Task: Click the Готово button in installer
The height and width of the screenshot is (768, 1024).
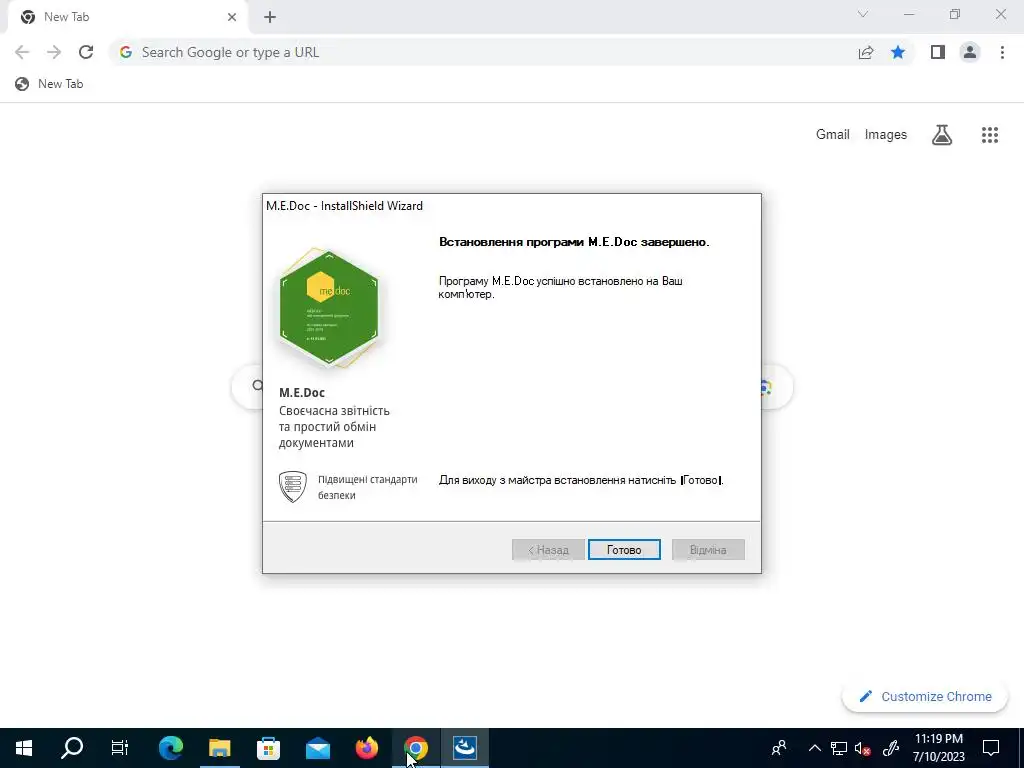Action: click(x=624, y=550)
